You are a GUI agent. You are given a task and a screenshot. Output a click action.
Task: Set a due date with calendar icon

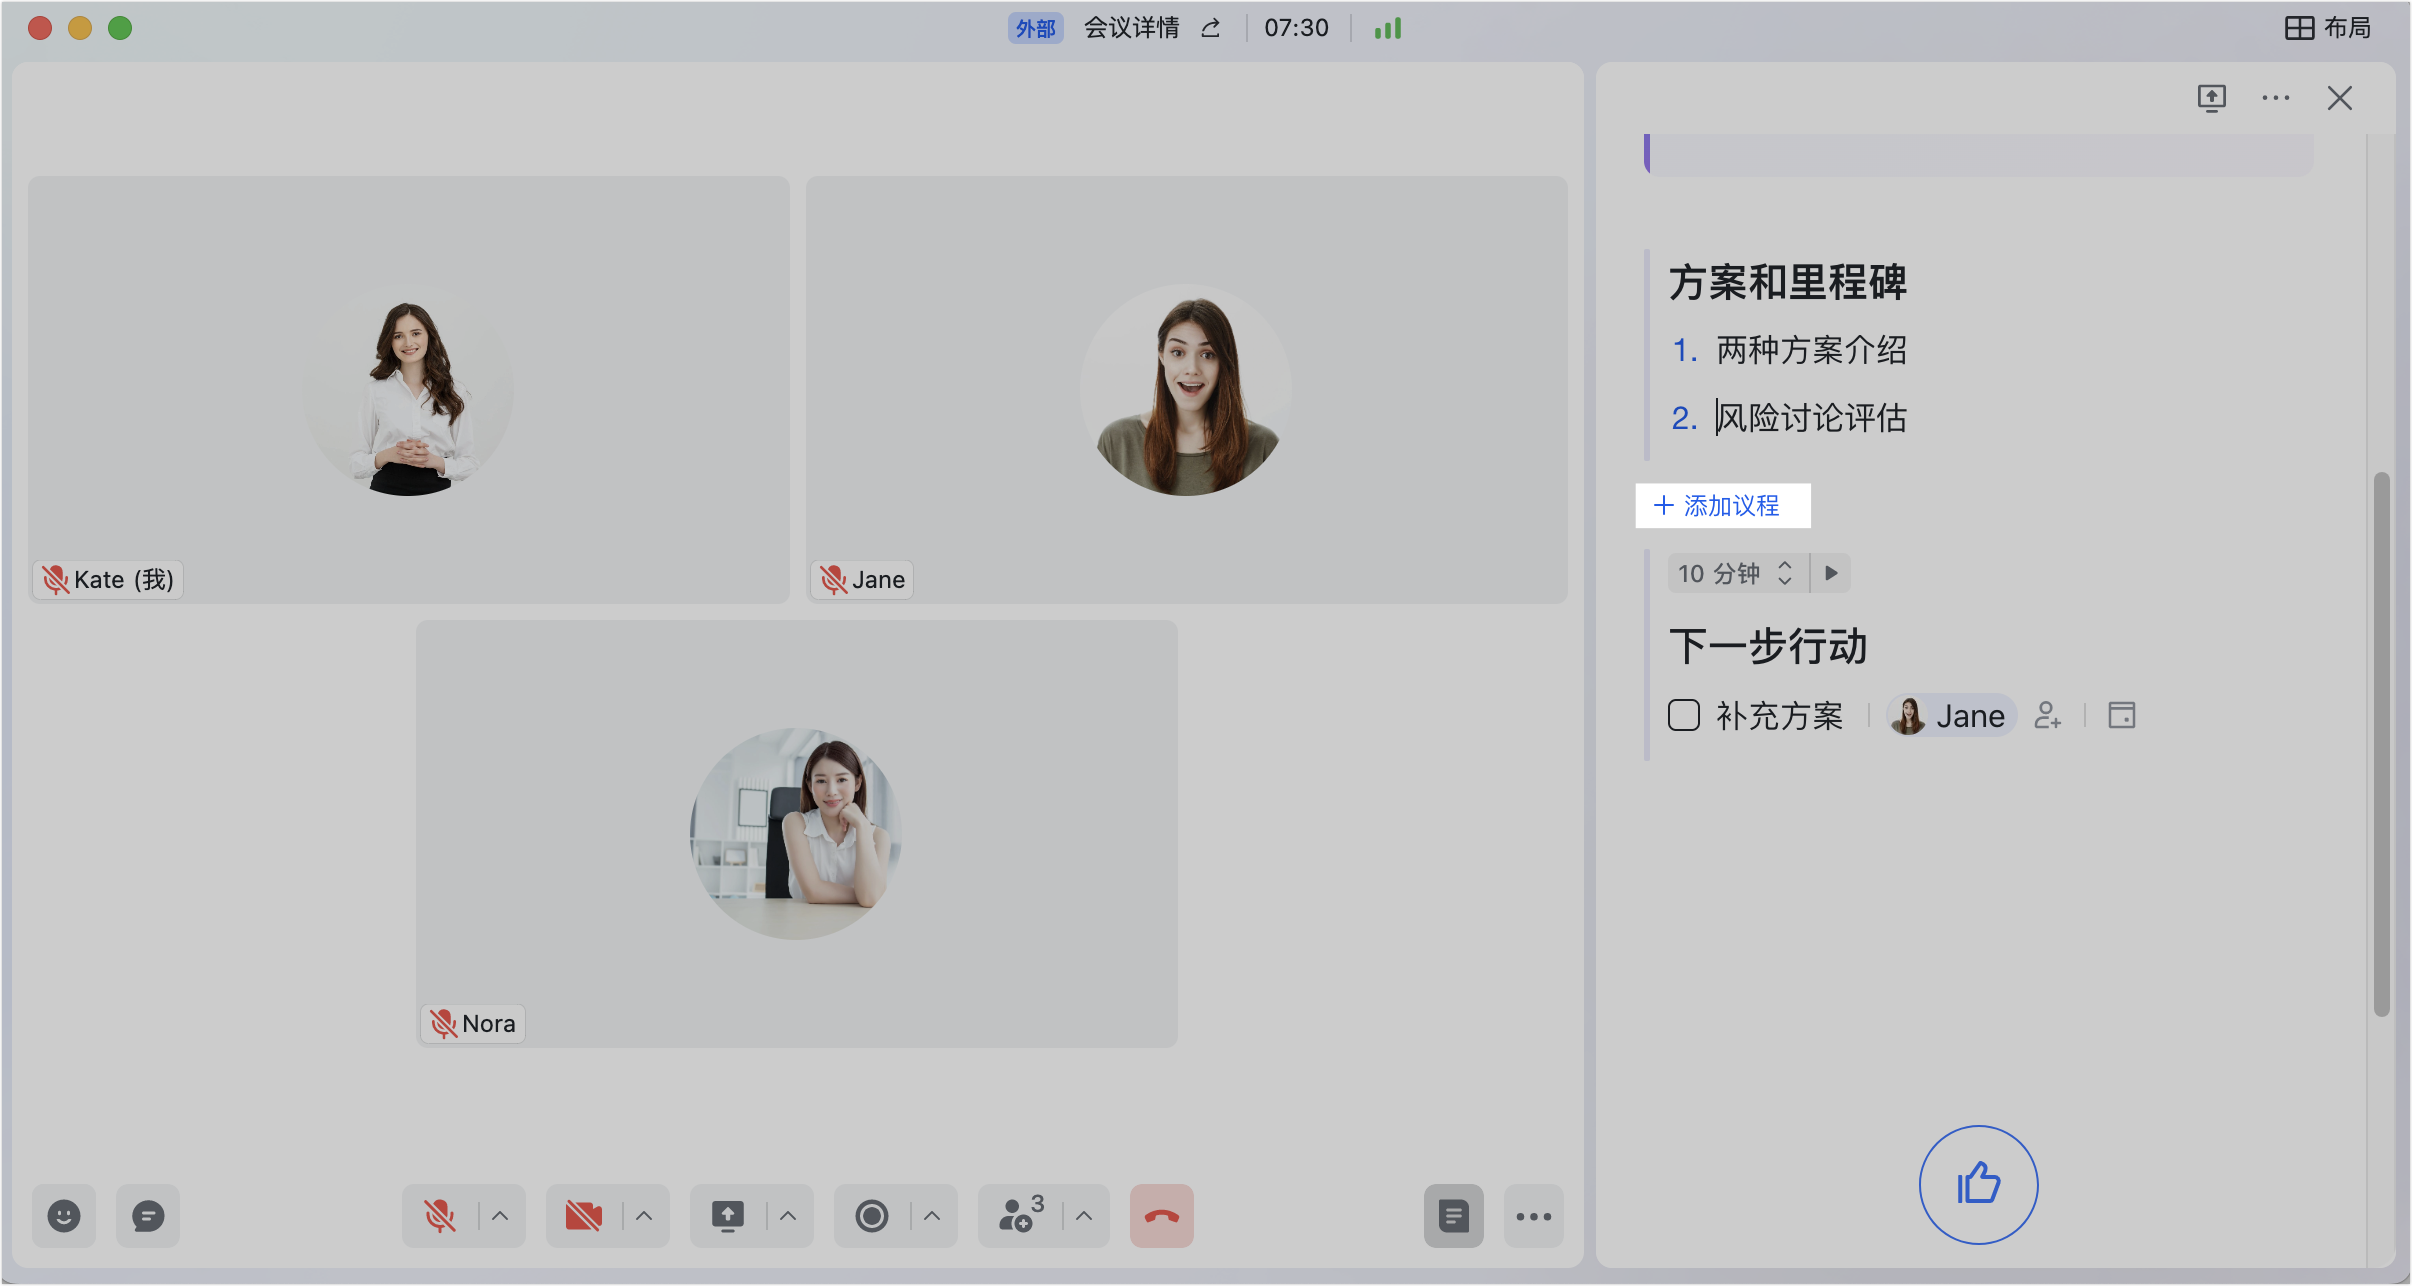2122,715
